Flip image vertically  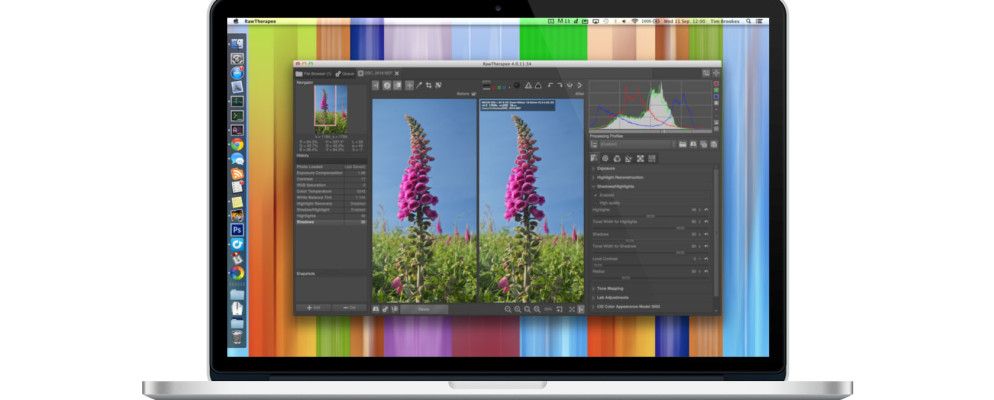(580, 85)
